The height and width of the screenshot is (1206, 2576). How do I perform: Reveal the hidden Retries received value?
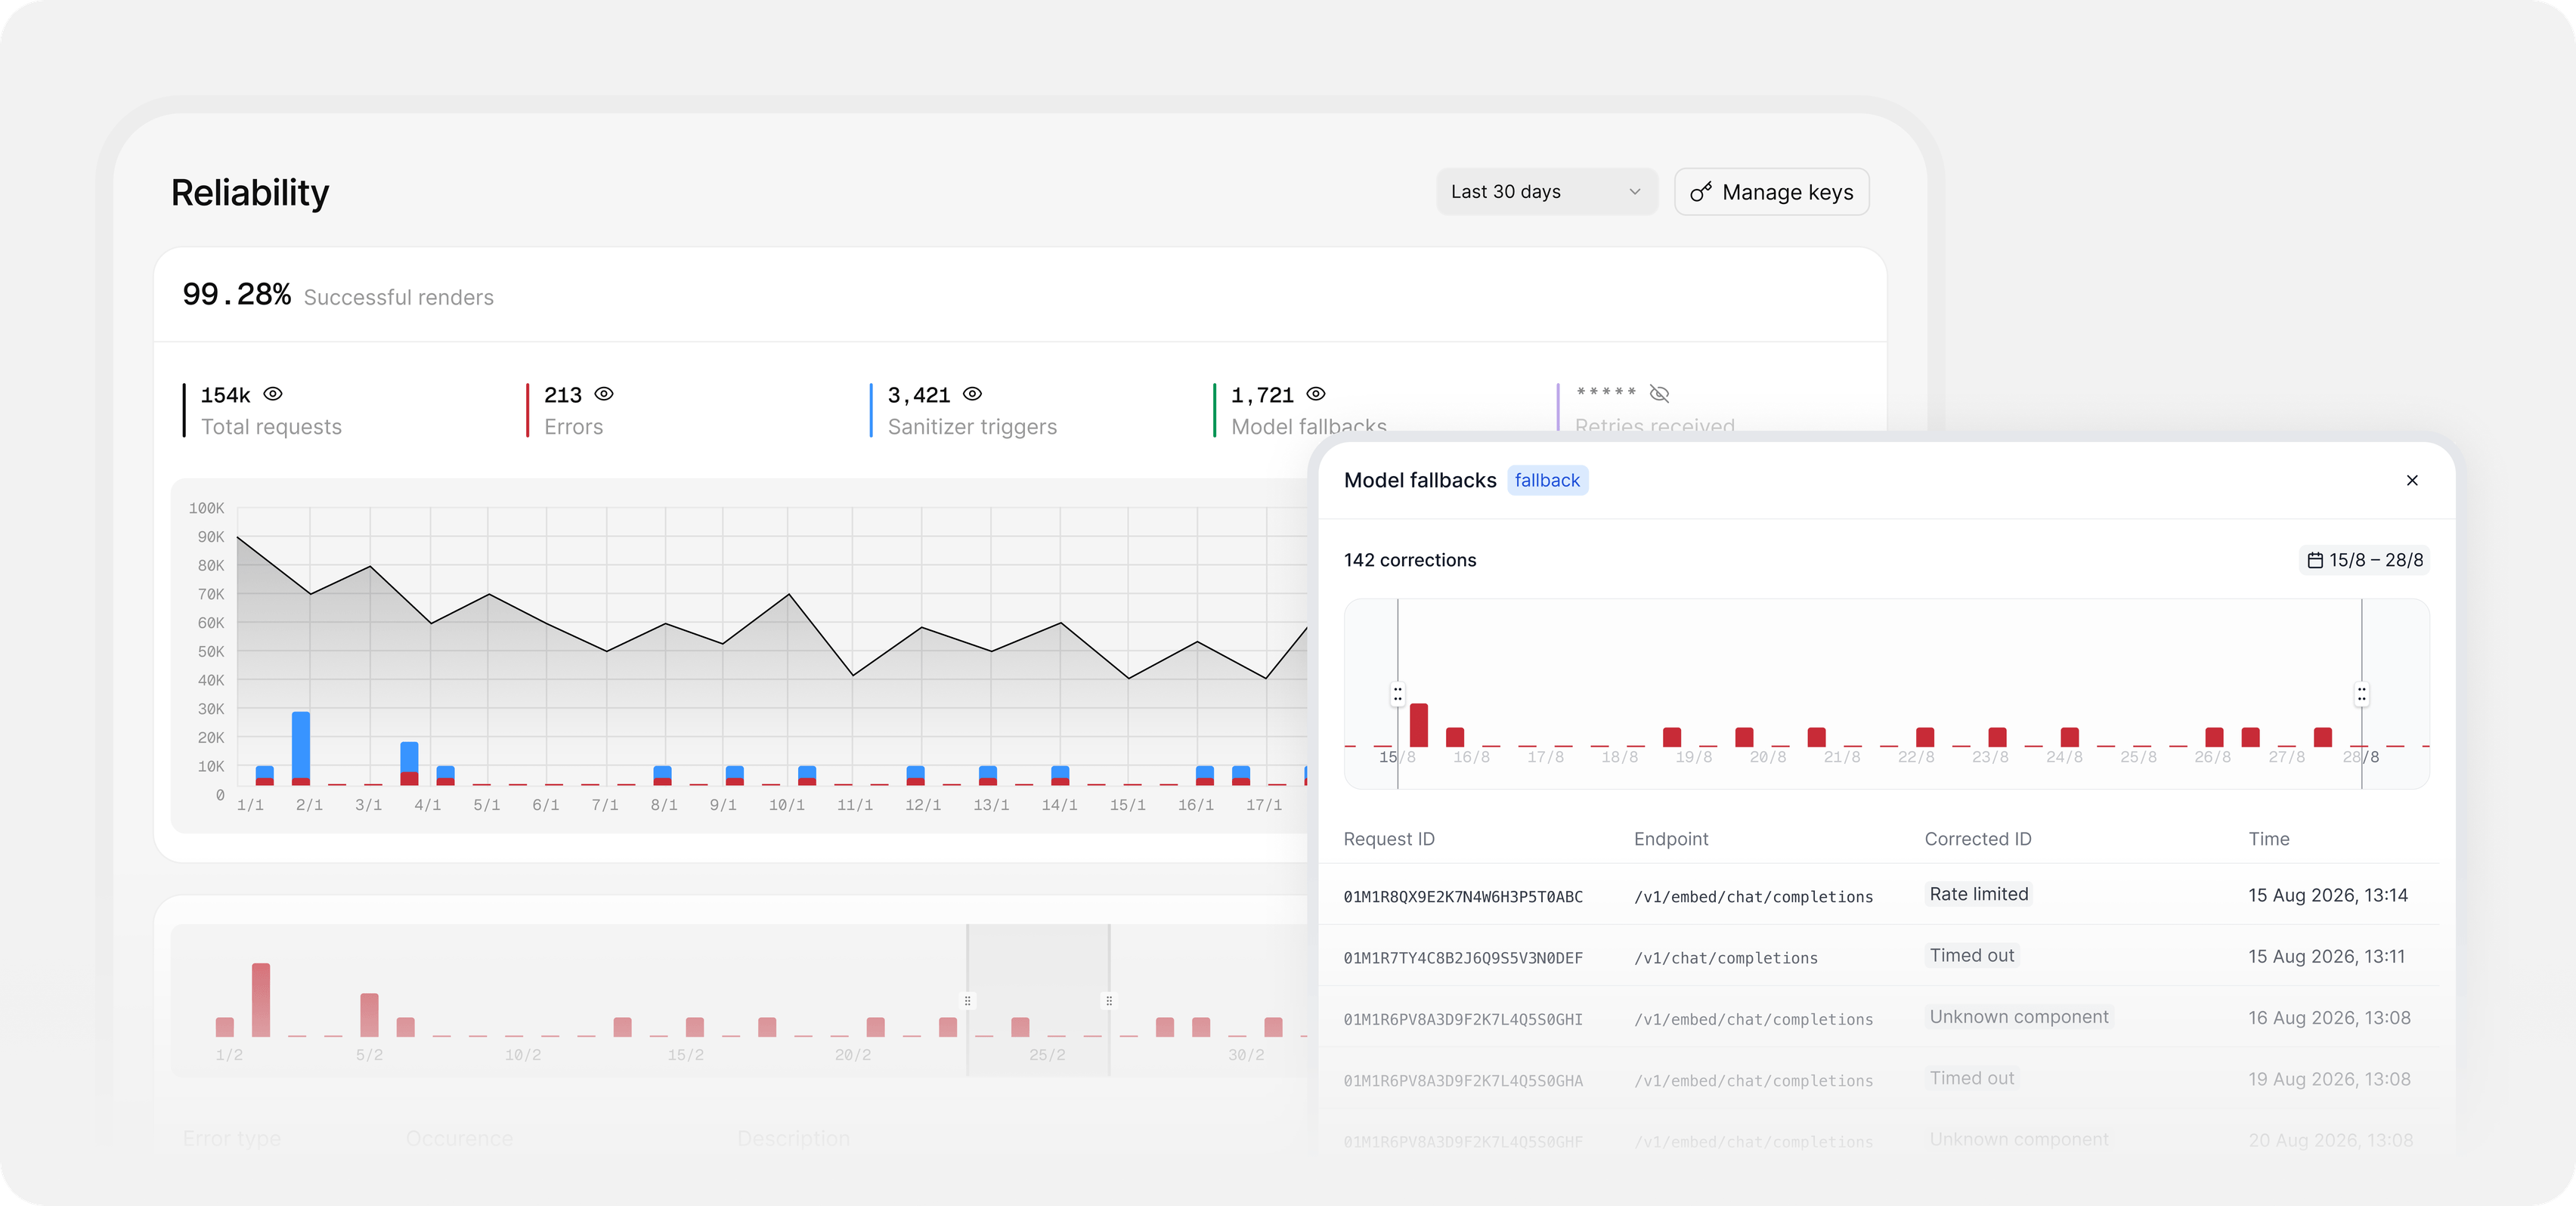(x=1659, y=393)
